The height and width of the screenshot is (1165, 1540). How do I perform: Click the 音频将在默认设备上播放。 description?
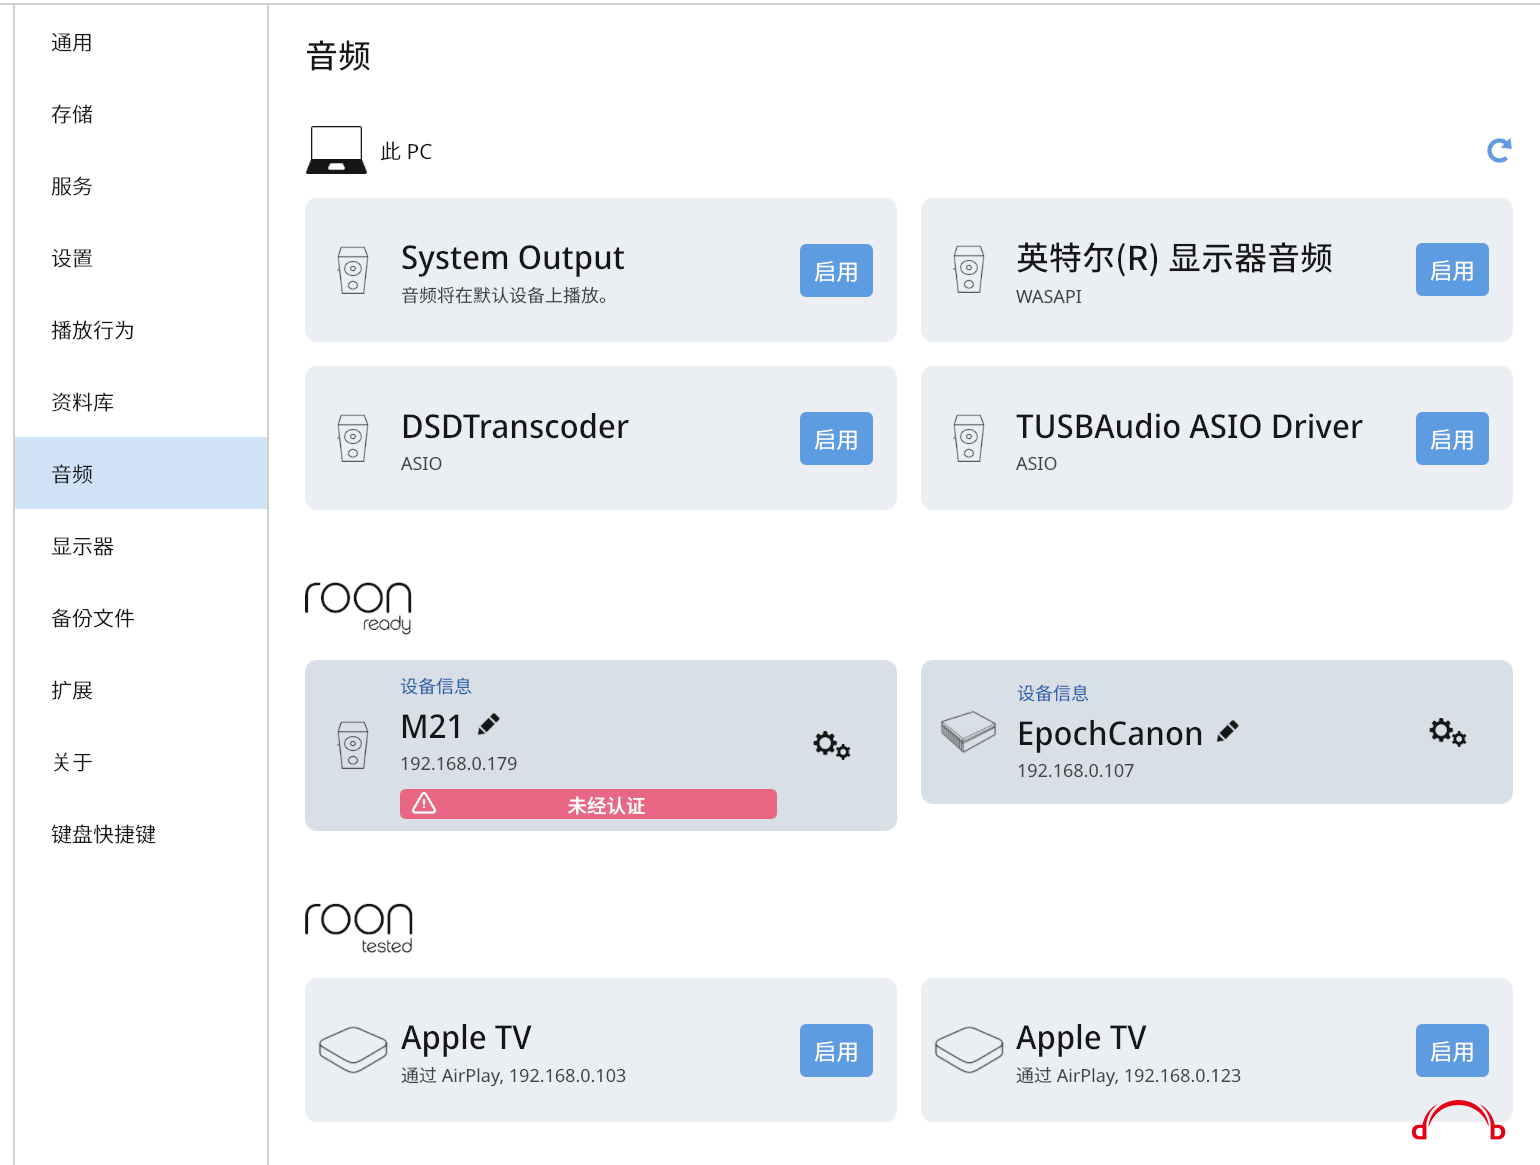click(505, 295)
